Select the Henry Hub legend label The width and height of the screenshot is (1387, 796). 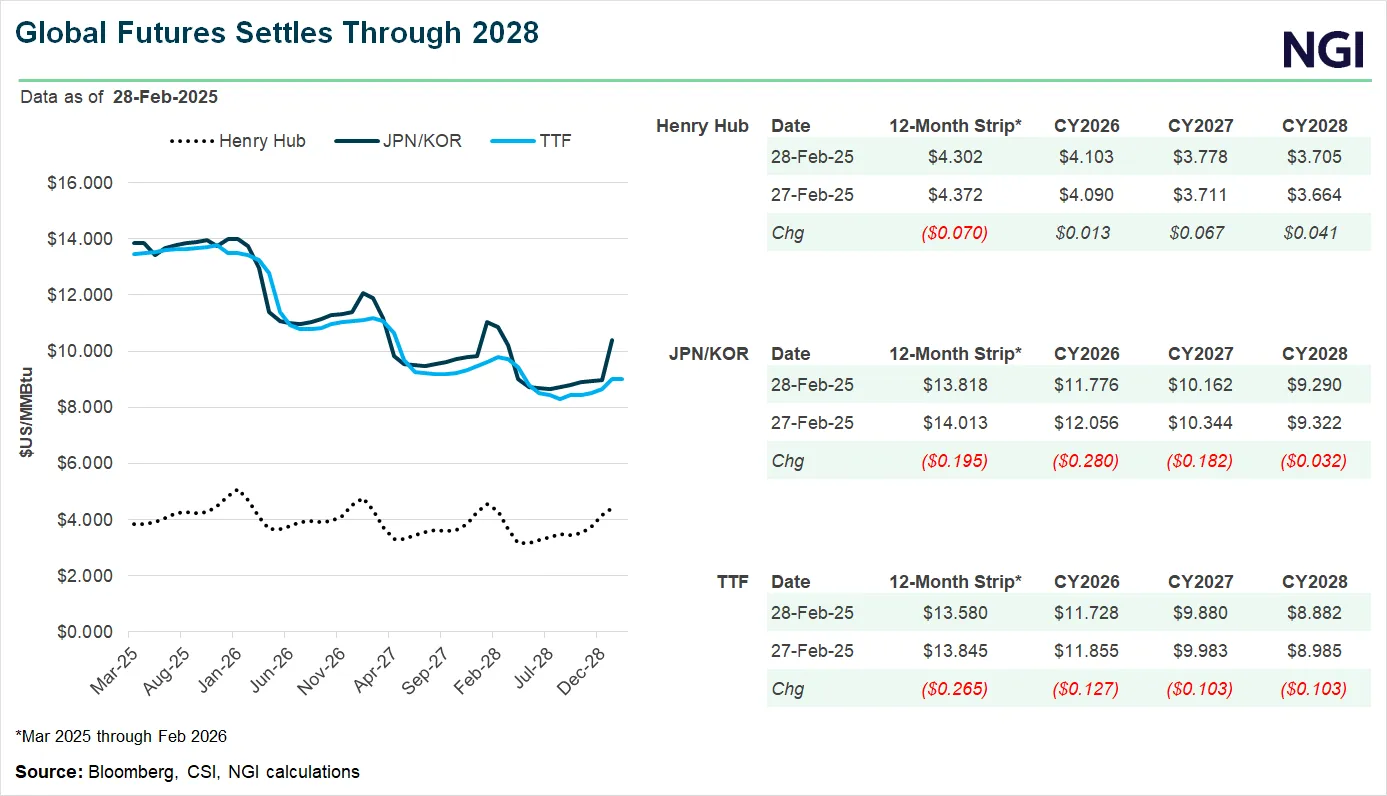[x=262, y=141]
